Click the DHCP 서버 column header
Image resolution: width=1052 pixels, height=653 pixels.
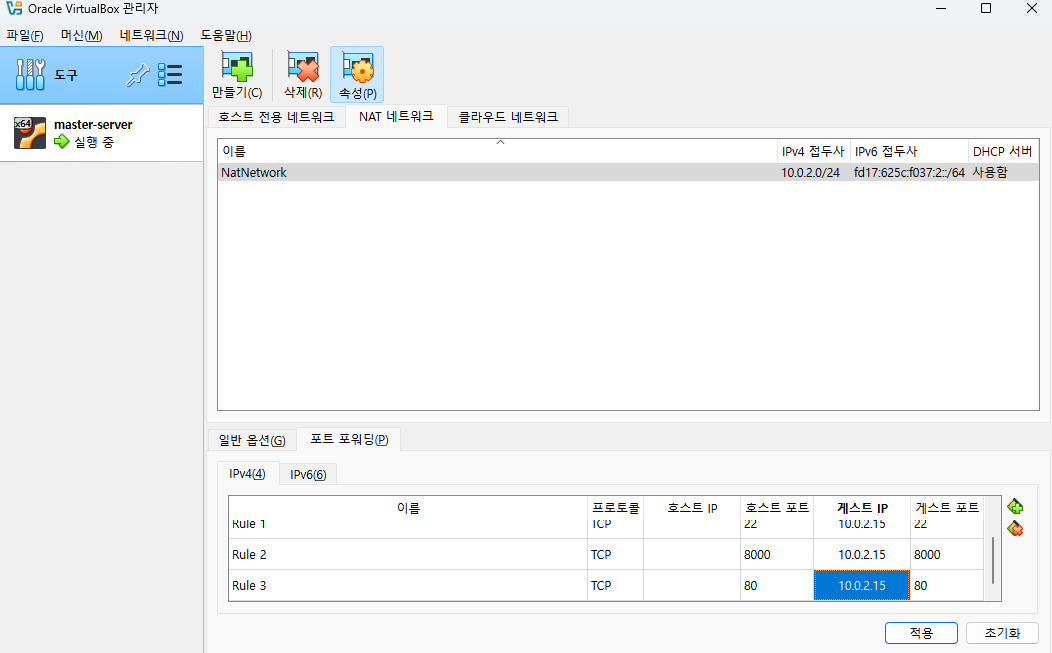pos(1003,151)
